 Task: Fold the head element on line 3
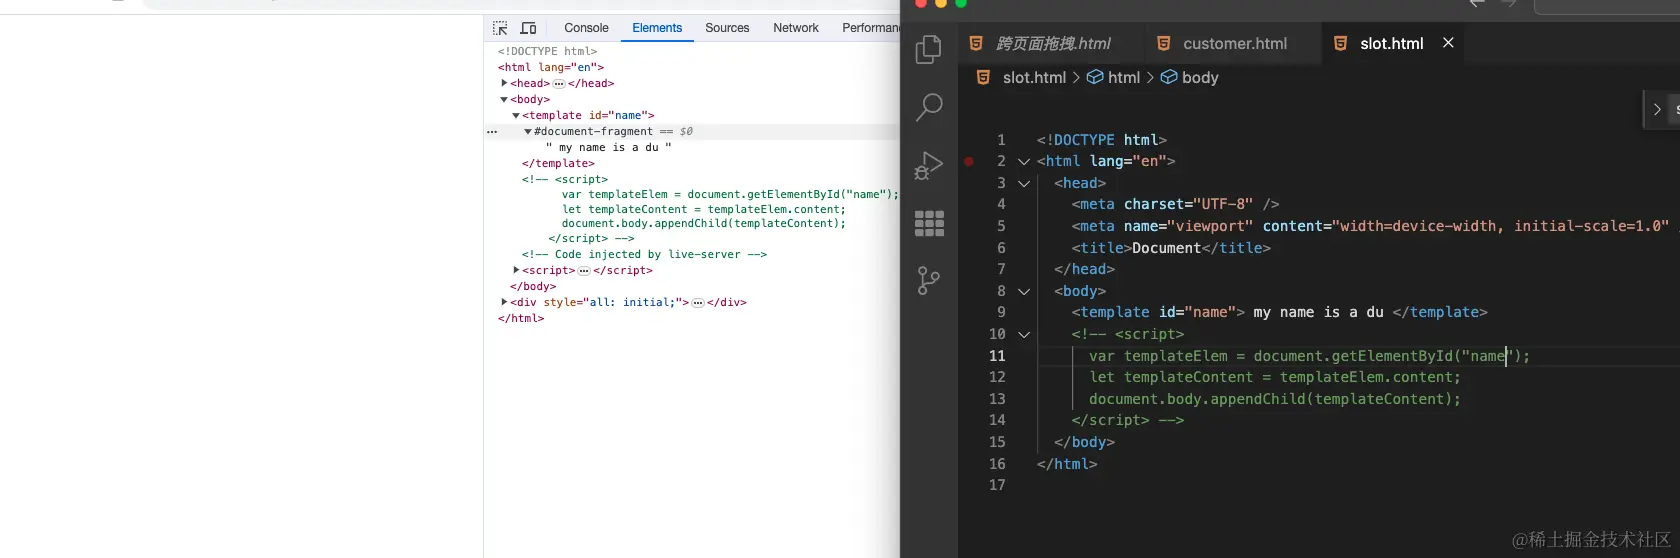pos(1024,183)
